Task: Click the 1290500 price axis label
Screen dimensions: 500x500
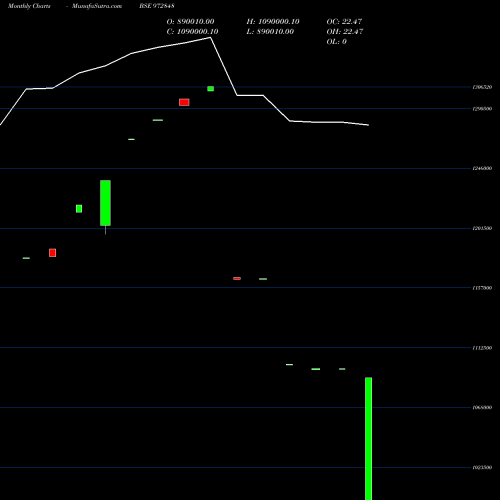Action: (482, 109)
